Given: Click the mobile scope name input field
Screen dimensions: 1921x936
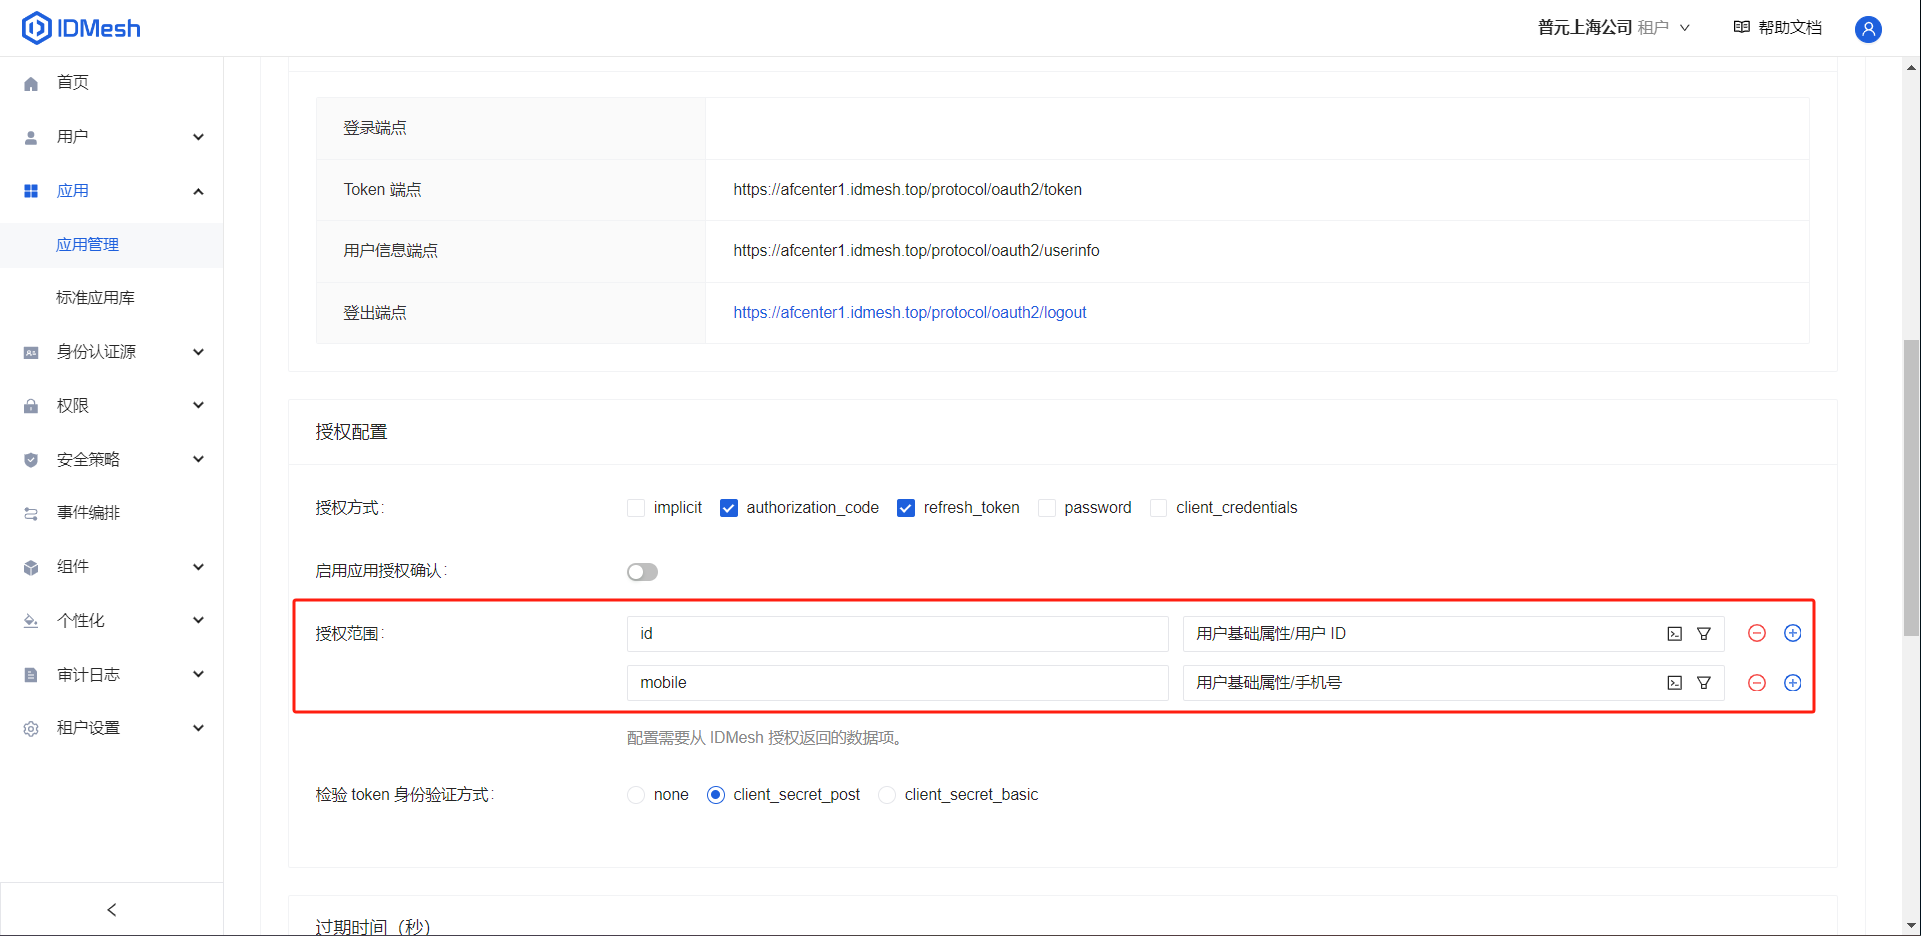Looking at the screenshot, I should 897,683.
